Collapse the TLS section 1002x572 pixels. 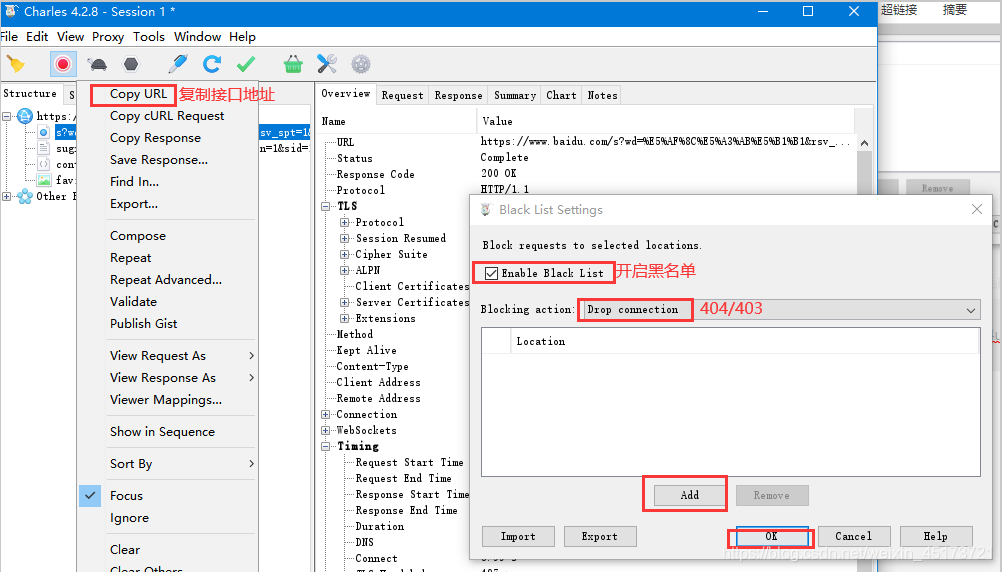pos(325,206)
